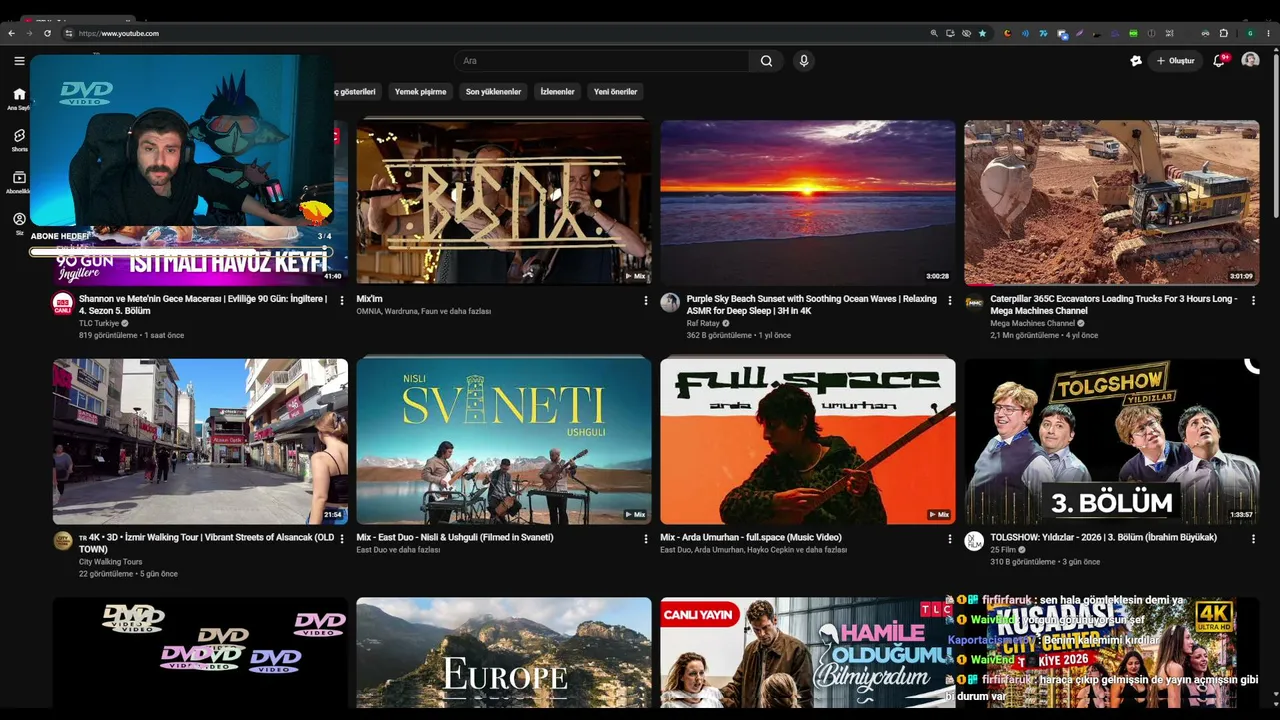Open TLC Türkiye channel avatar
1280x720 pixels.
tap(62, 303)
